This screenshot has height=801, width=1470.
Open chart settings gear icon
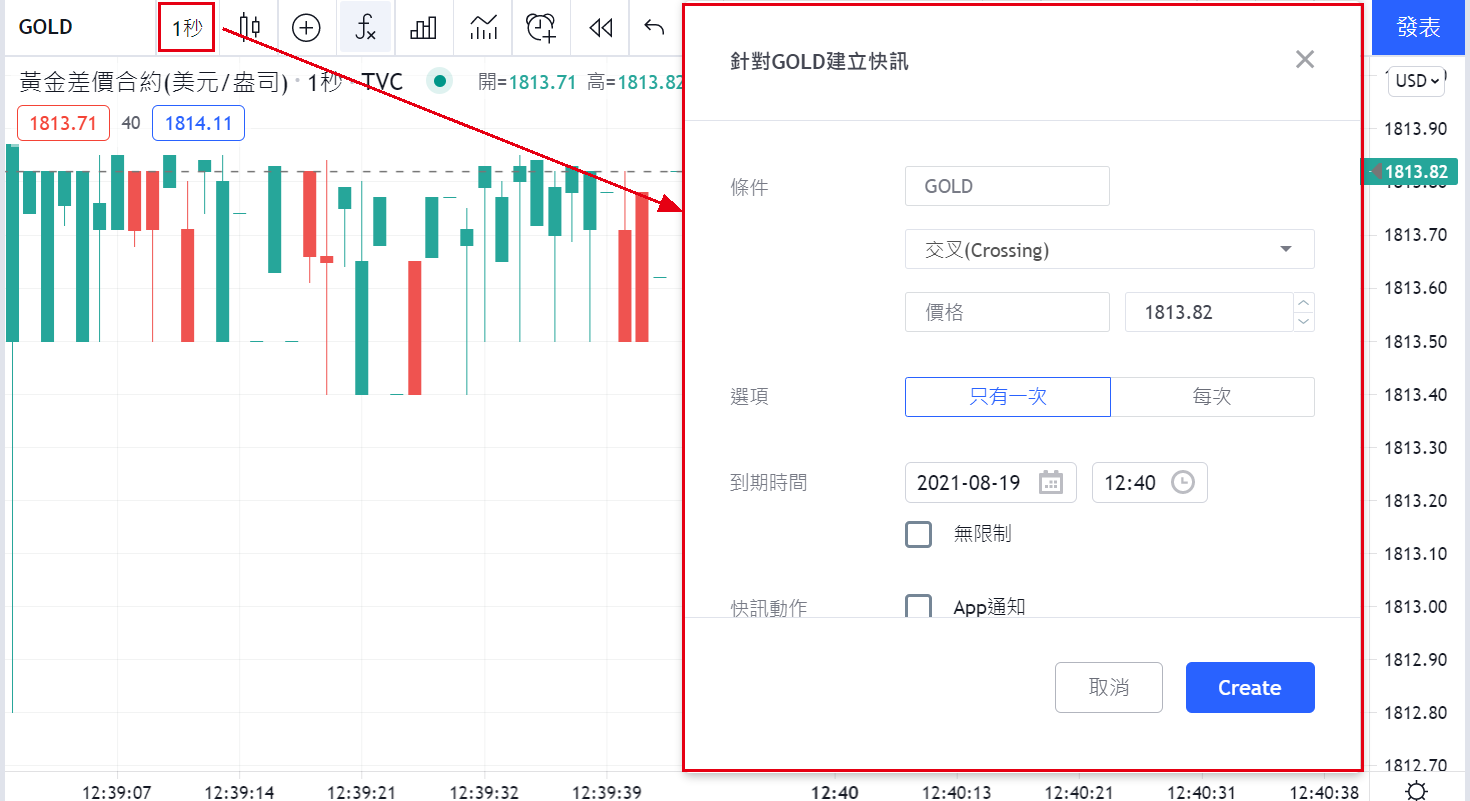tap(1415, 789)
